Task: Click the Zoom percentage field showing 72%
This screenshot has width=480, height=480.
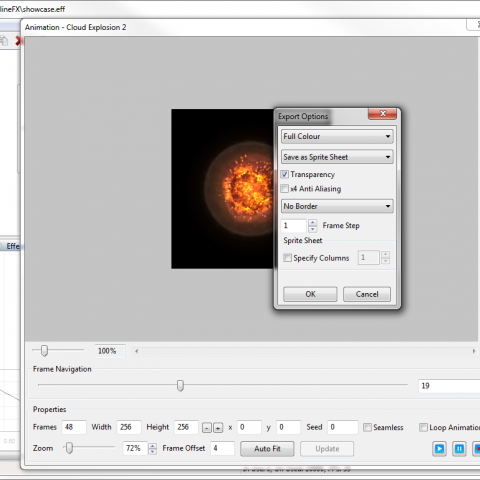Action: 135,448
